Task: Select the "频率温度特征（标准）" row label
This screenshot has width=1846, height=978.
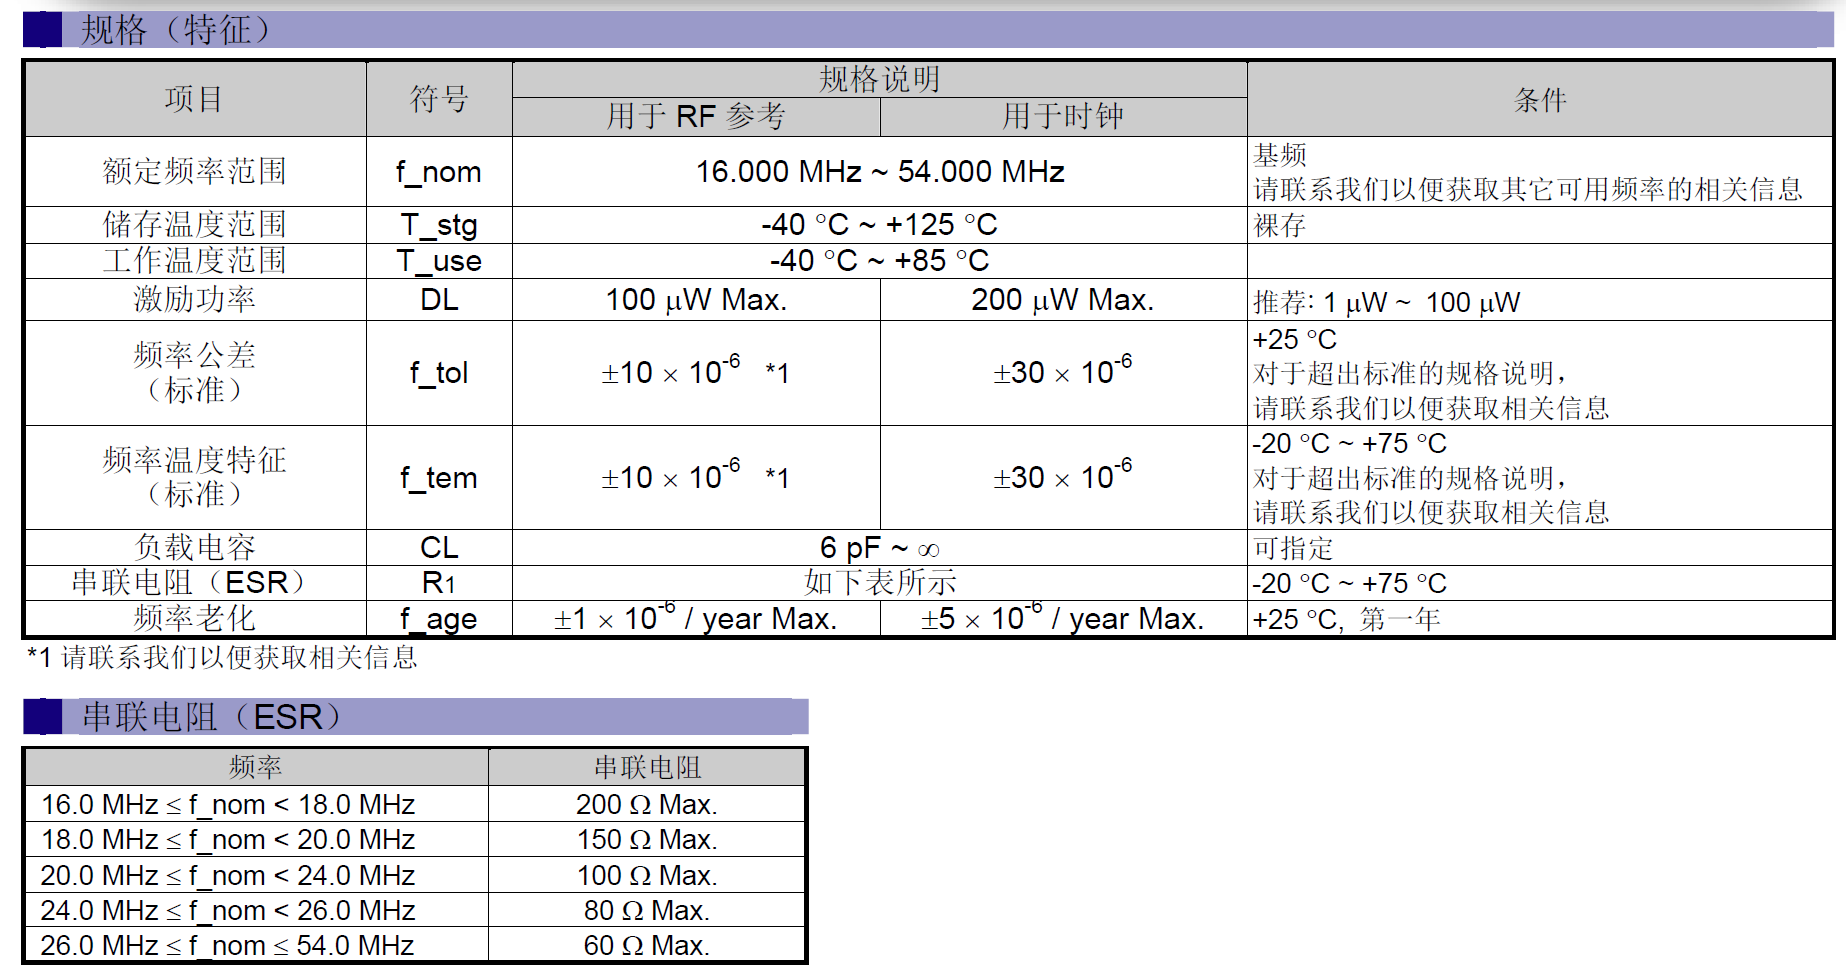Action: pos(194,476)
